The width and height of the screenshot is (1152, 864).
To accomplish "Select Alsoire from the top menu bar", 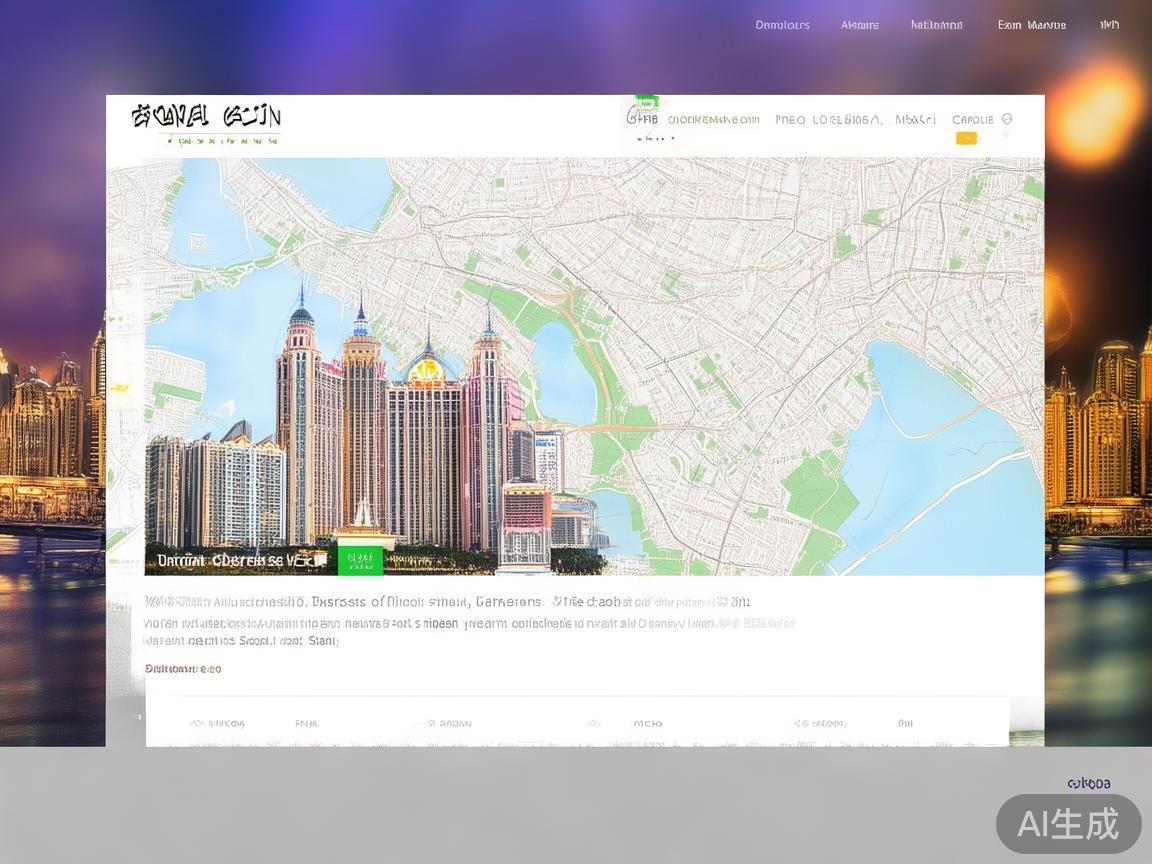I will coord(859,24).
